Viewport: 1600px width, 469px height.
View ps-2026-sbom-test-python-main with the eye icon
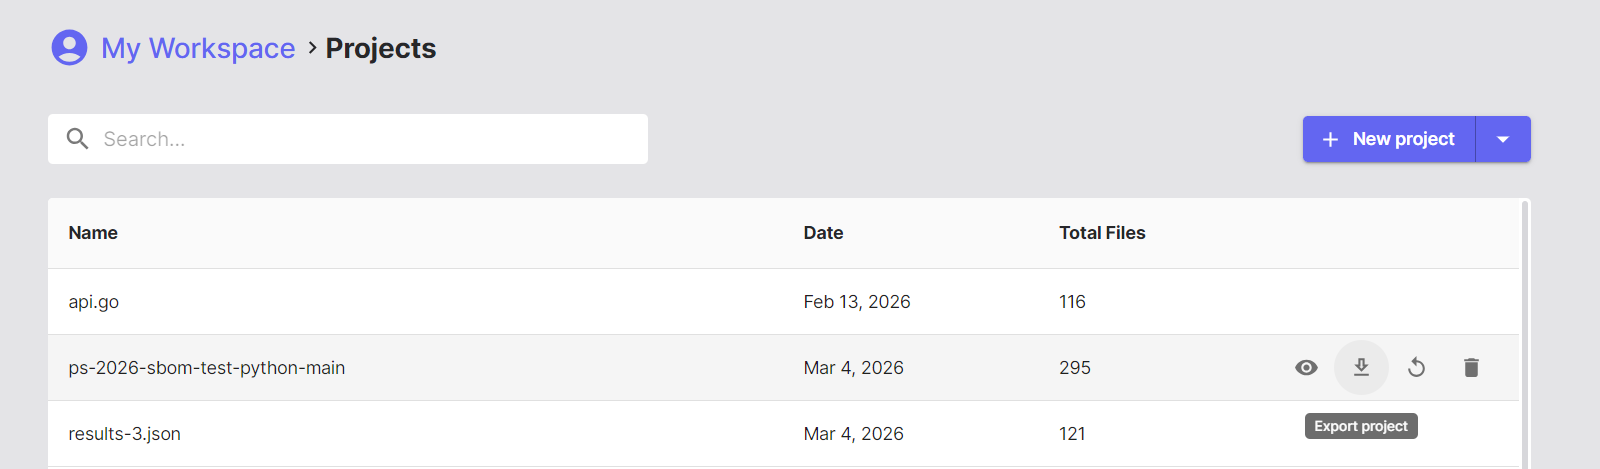tap(1306, 368)
